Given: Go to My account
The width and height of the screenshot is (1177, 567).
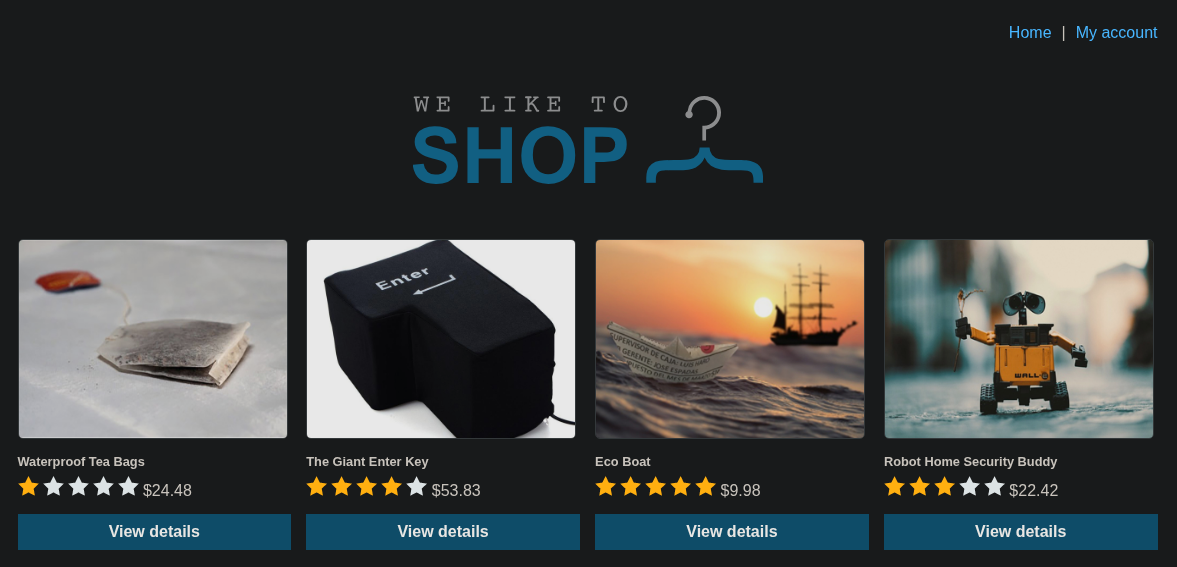Looking at the screenshot, I should (x=1116, y=32).
